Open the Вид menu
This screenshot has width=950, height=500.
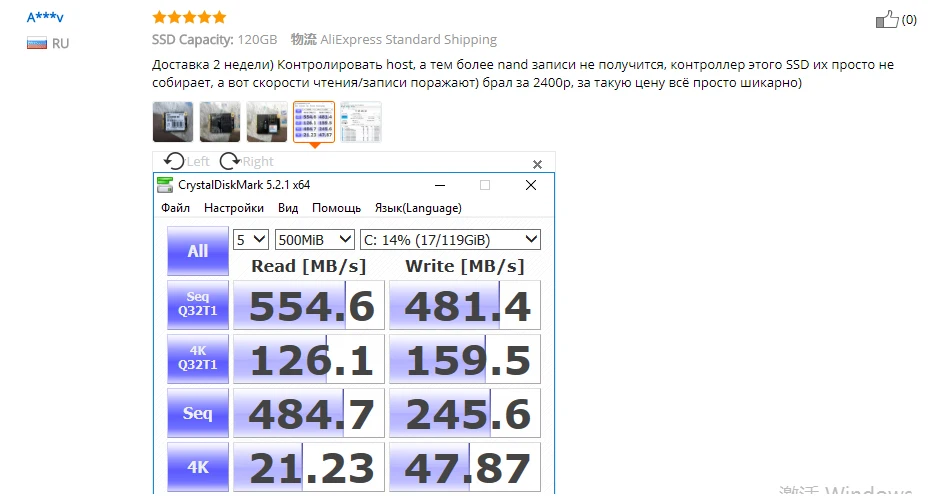coord(288,208)
